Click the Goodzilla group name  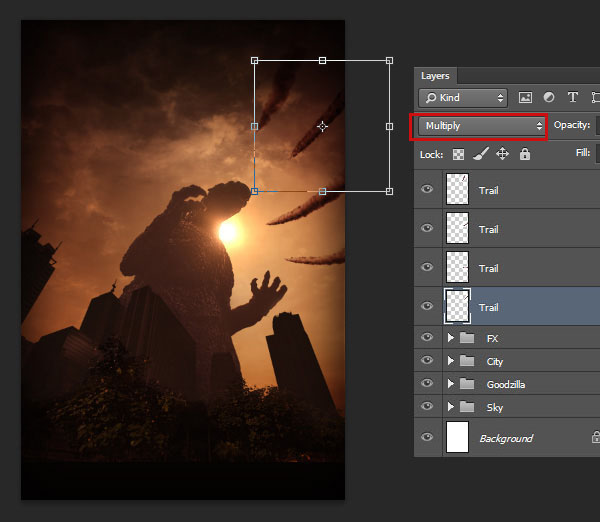point(505,384)
